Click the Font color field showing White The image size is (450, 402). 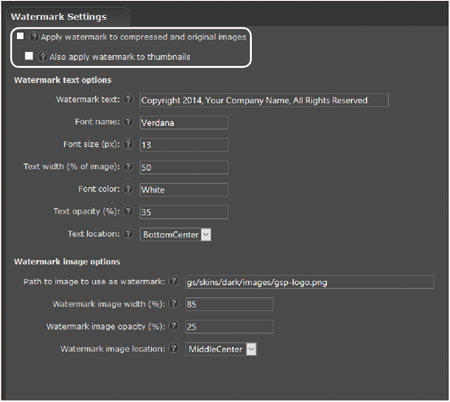click(x=184, y=190)
